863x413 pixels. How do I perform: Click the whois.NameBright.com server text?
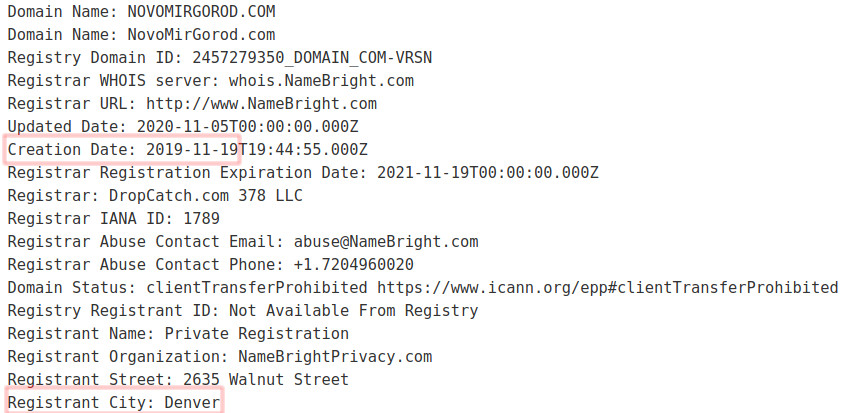click(321, 81)
